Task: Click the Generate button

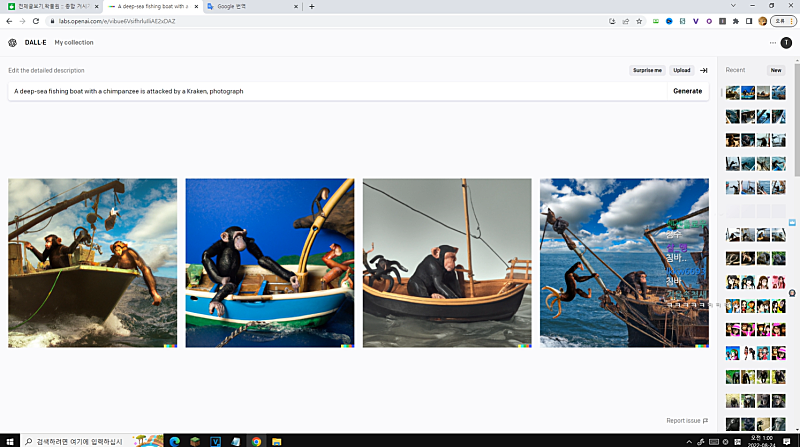Action: coord(688,91)
